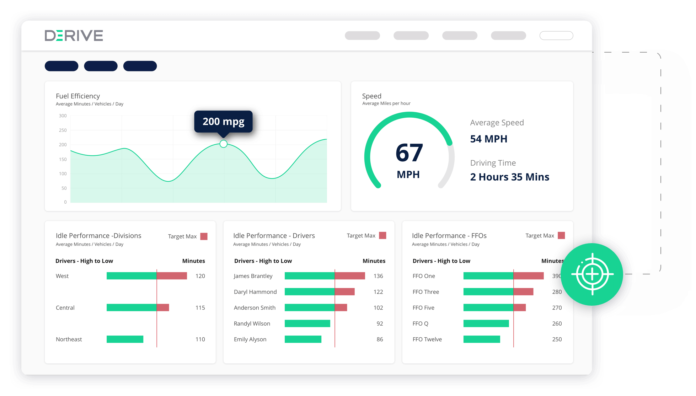Select the 2 Hours 35 Mins driving time
Screen dimensions: 696x396
coord(510,177)
